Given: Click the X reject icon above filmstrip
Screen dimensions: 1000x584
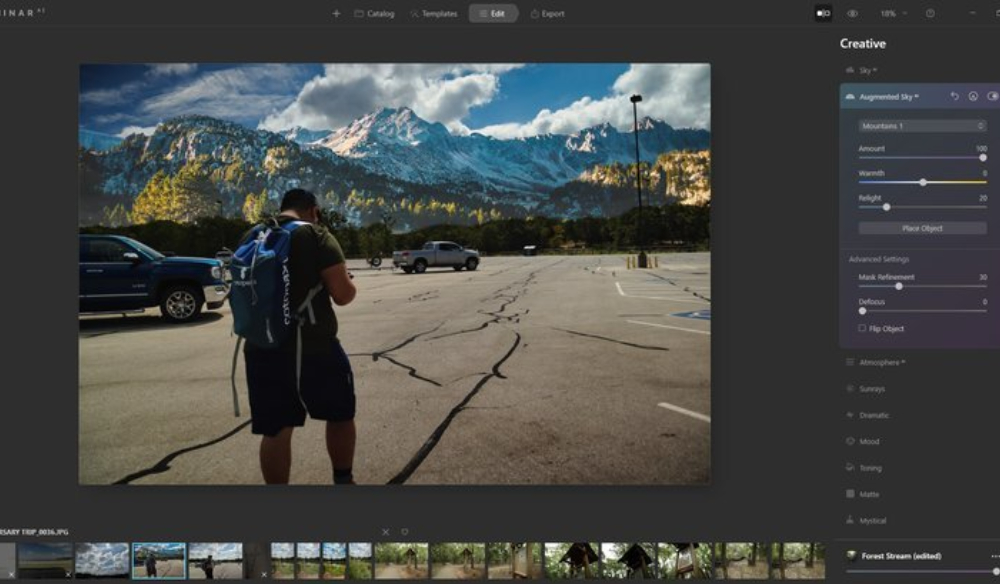Looking at the screenshot, I should point(385,532).
